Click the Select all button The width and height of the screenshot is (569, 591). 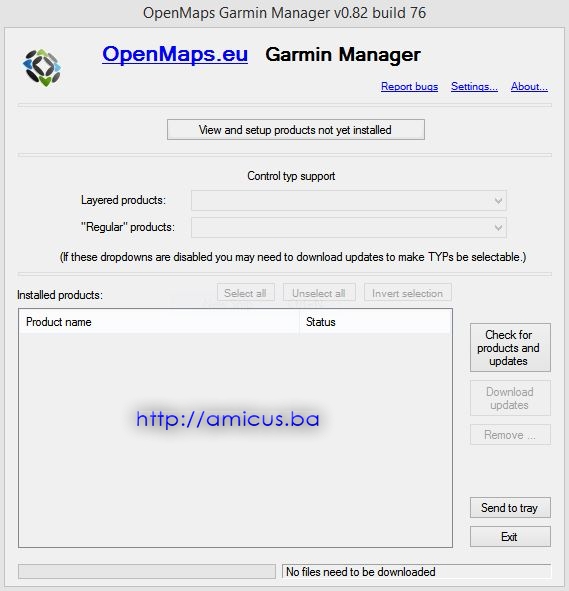click(x=246, y=293)
